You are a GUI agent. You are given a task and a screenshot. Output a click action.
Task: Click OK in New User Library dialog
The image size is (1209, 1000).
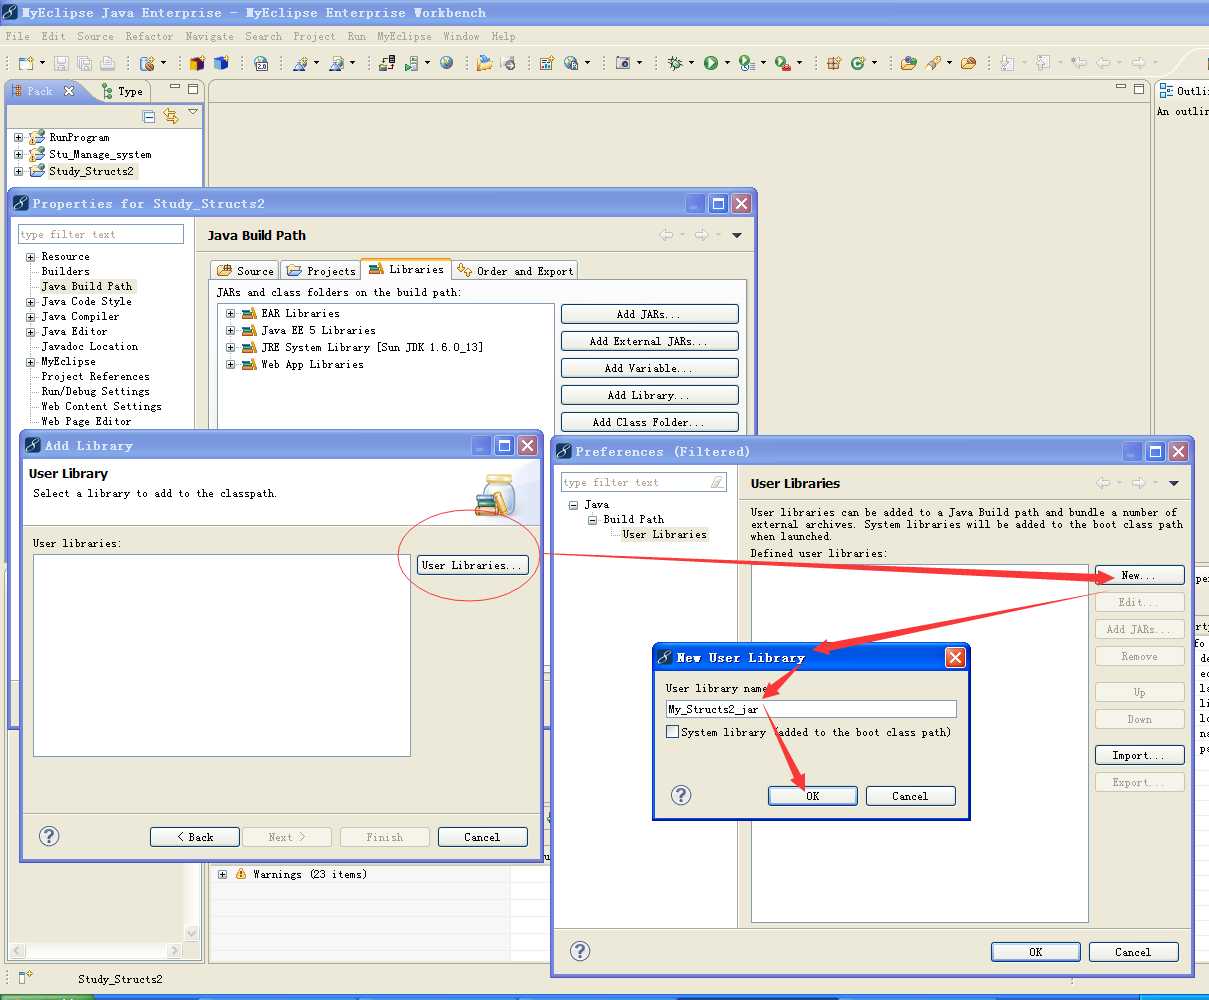click(812, 796)
